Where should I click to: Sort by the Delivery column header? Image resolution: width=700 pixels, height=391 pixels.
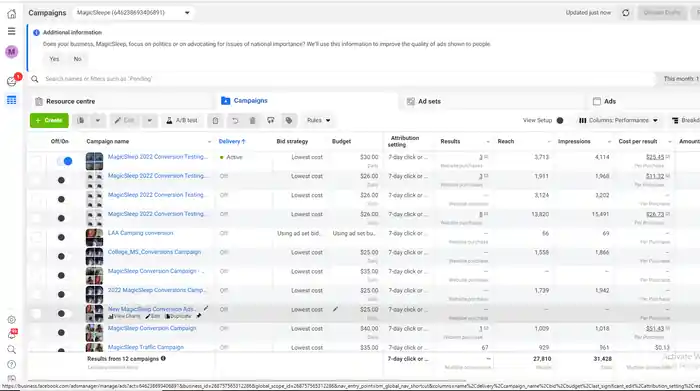(232, 141)
